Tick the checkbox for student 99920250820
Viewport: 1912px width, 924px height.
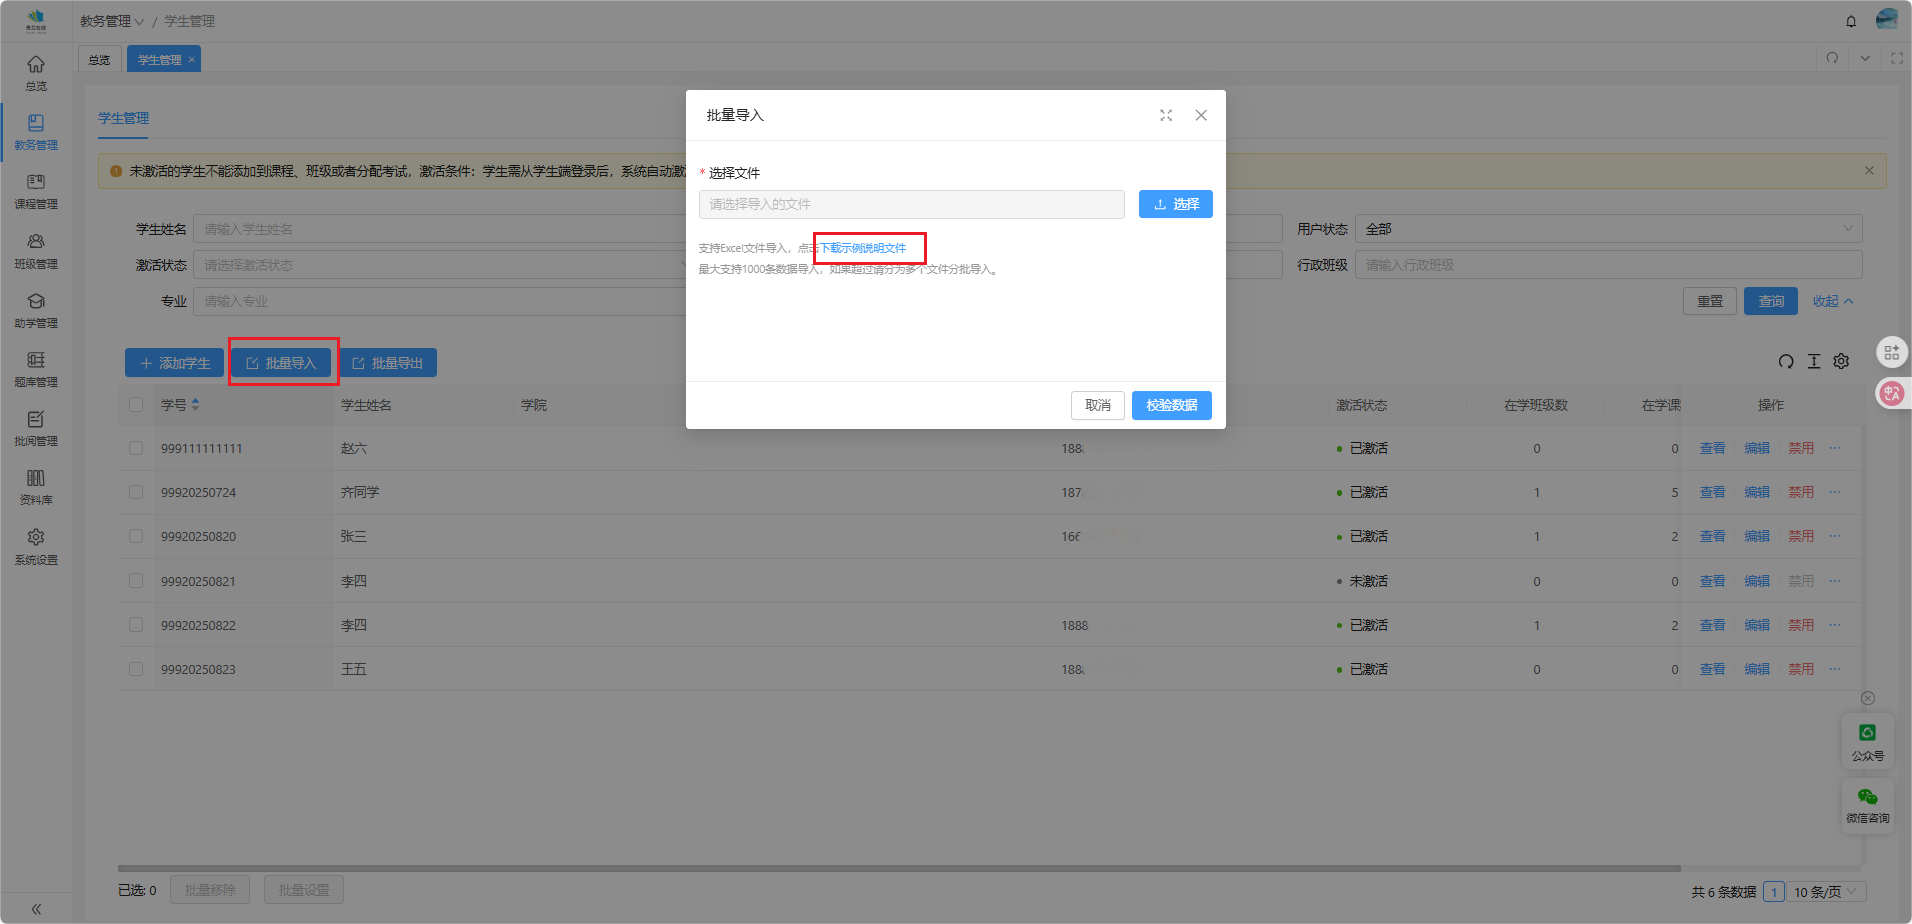(136, 537)
